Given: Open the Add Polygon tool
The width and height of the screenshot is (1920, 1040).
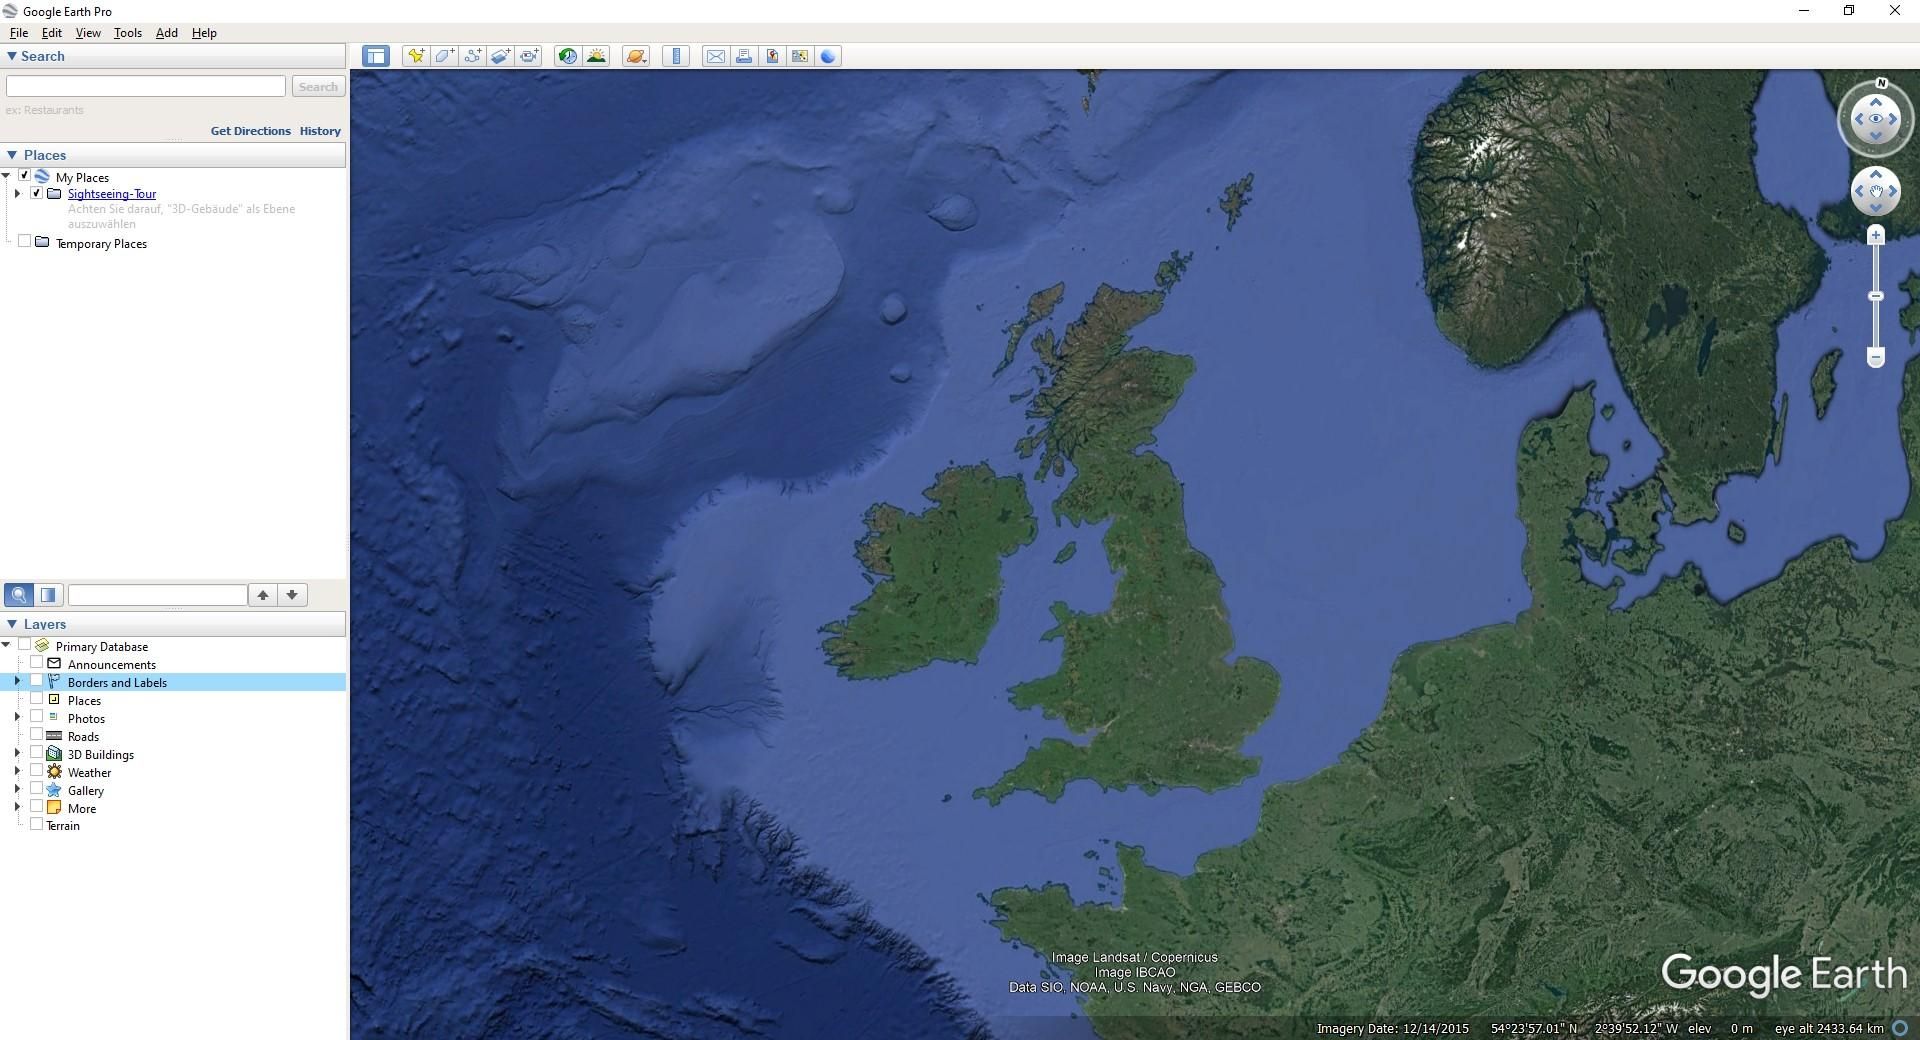Looking at the screenshot, I should coord(444,56).
